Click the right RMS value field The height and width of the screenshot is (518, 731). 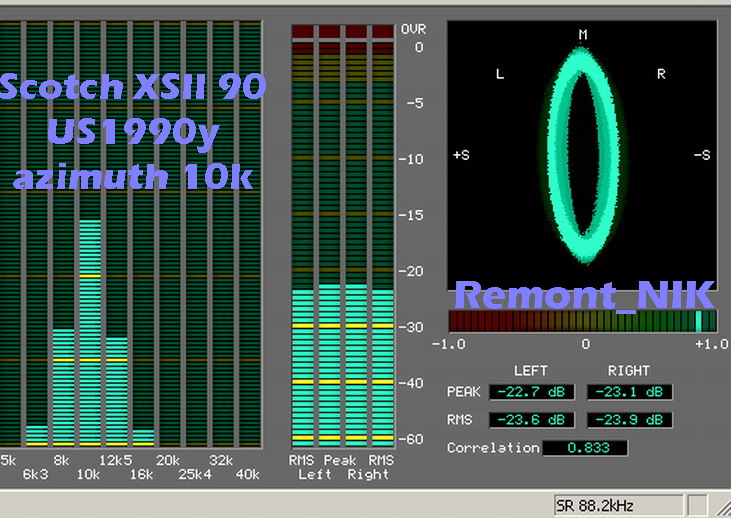click(629, 420)
